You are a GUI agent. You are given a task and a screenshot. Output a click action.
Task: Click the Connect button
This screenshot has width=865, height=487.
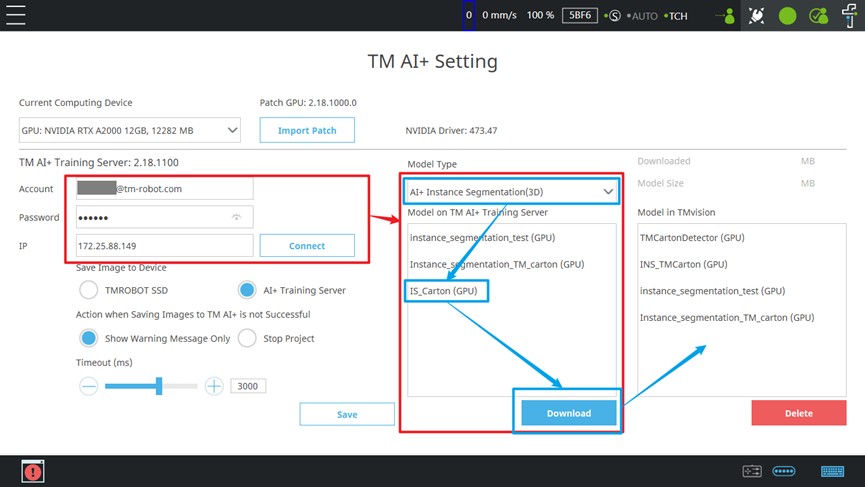[x=307, y=245]
